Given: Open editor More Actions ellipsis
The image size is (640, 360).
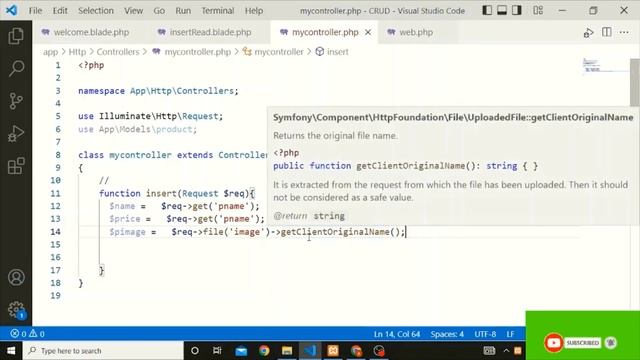Looking at the screenshot, I should coord(624,32).
